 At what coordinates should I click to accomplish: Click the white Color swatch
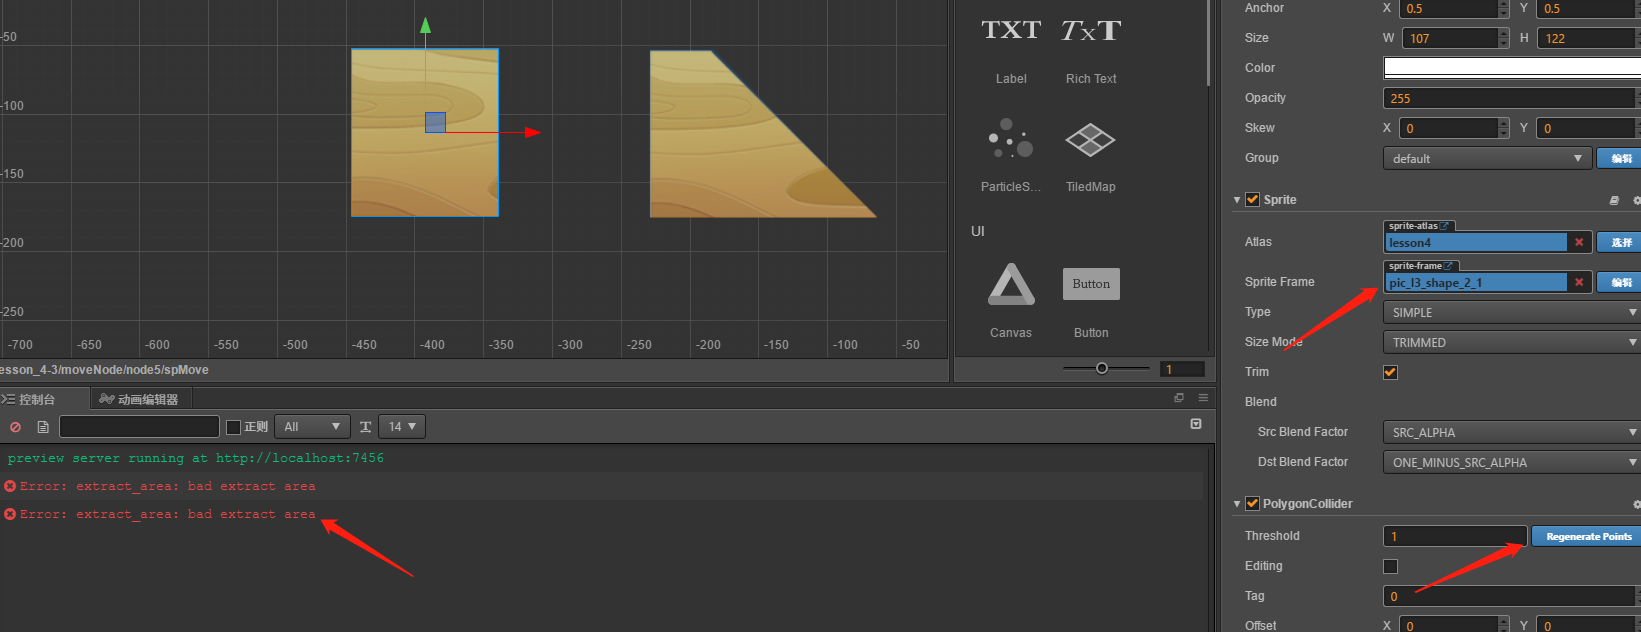click(x=1512, y=68)
